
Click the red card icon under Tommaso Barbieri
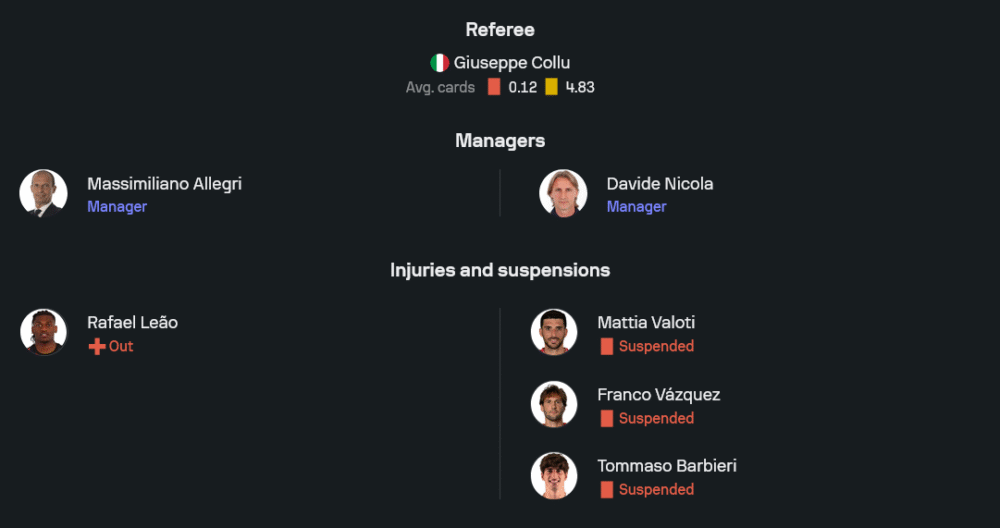click(x=606, y=490)
